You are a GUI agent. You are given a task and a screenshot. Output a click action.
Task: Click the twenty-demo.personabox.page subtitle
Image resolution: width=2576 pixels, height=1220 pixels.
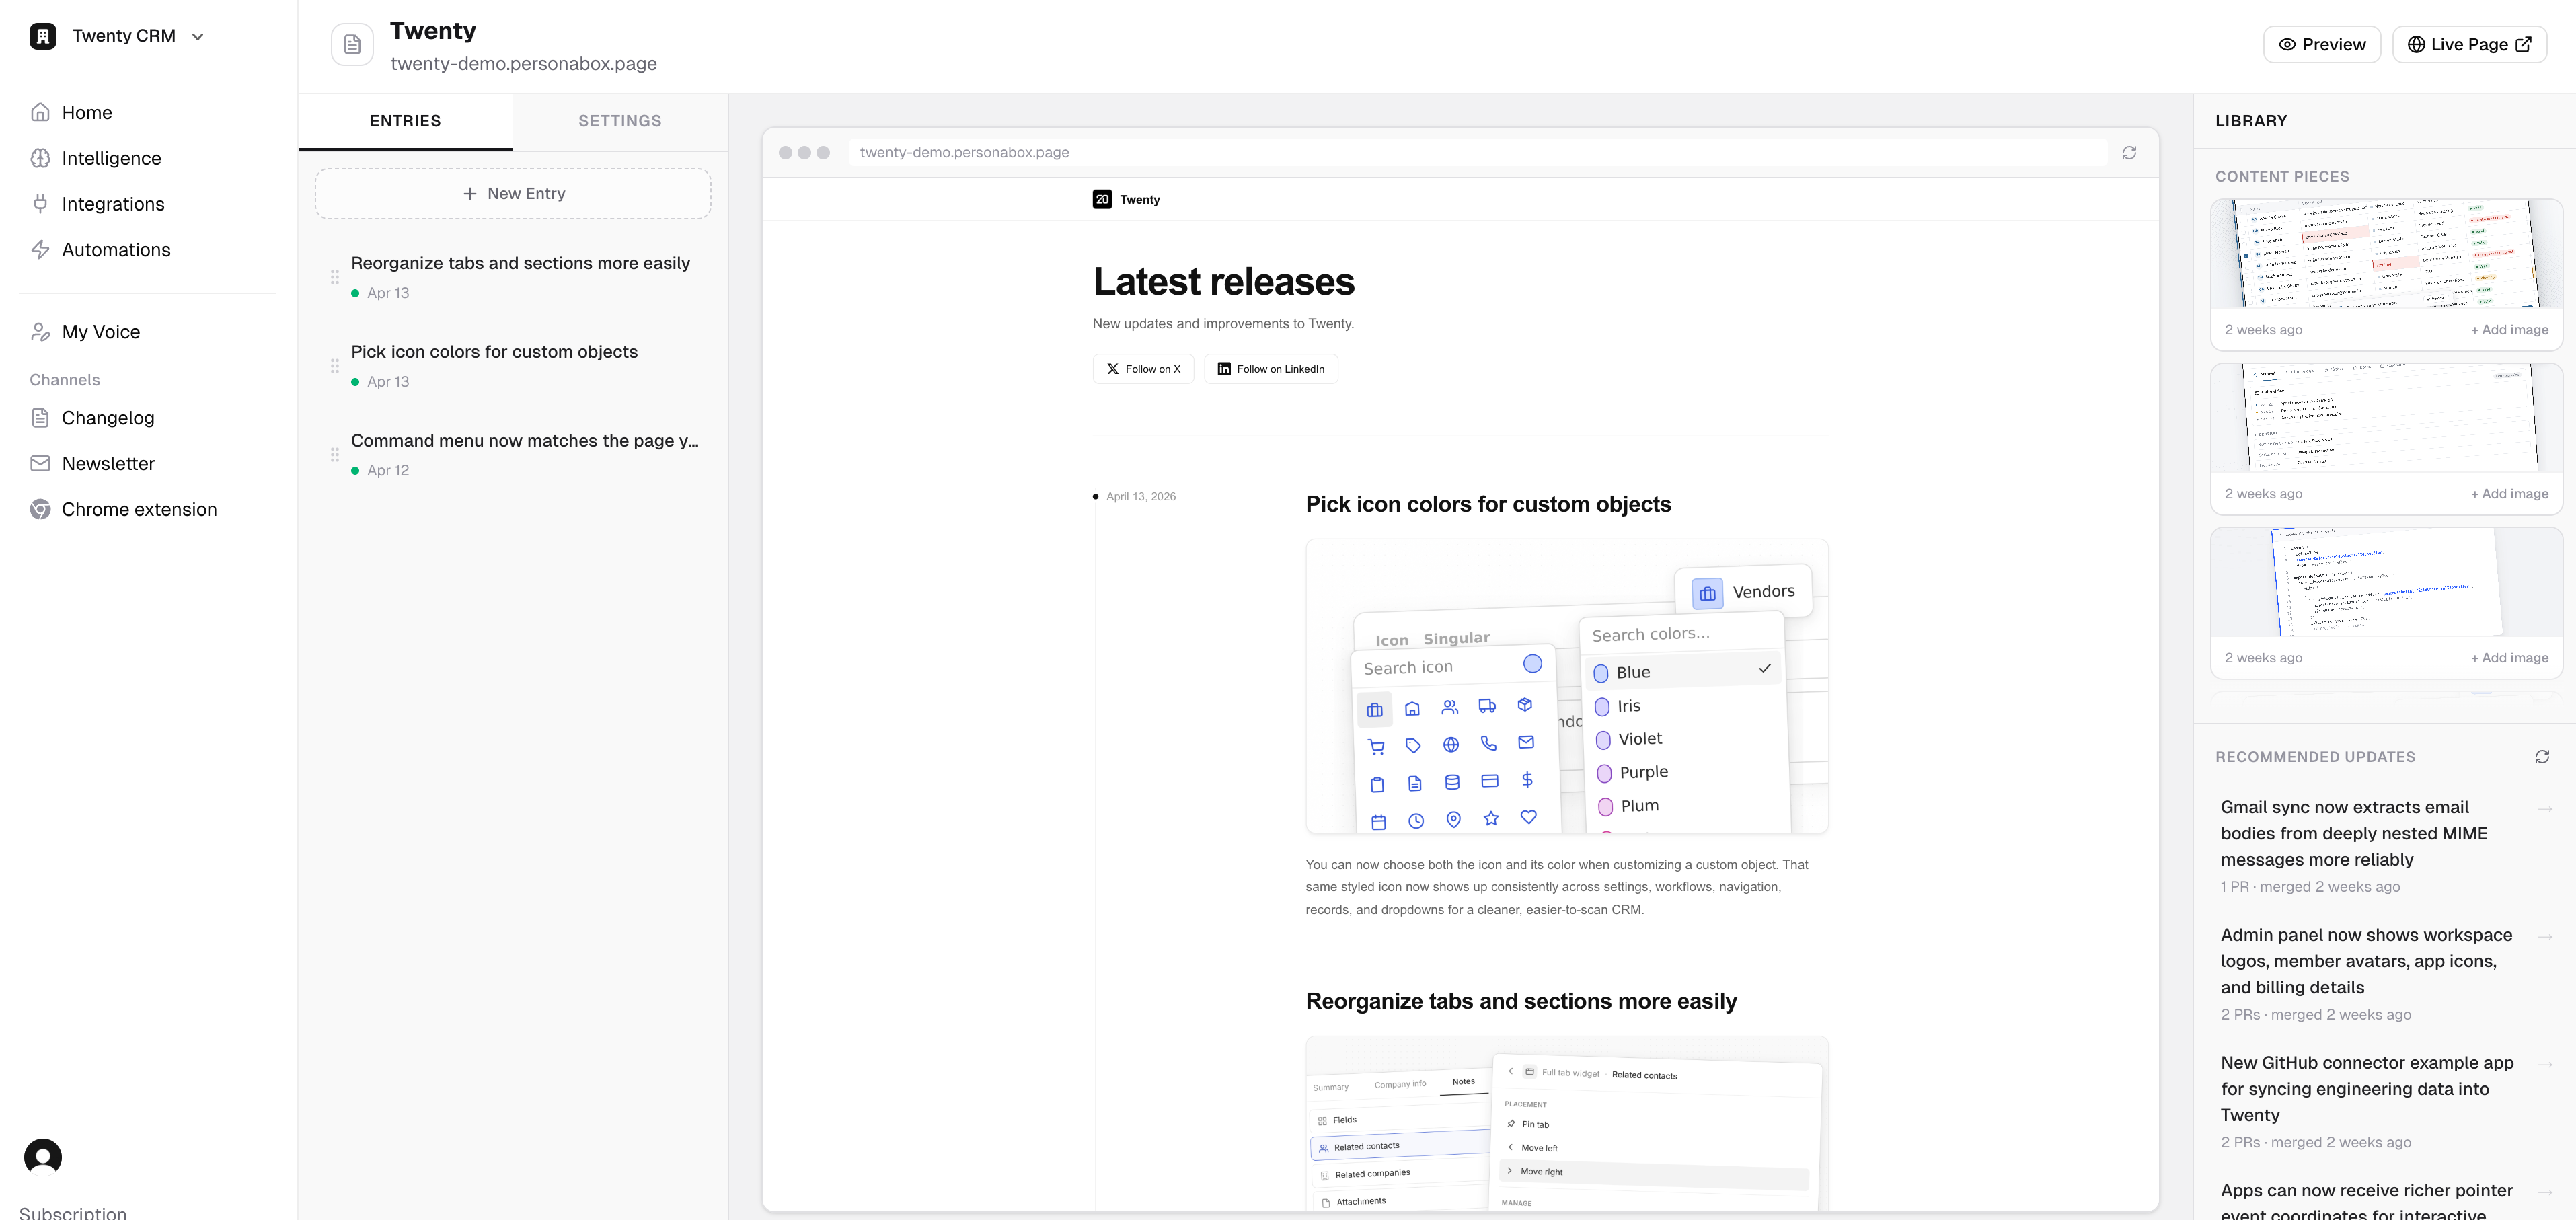click(523, 64)
